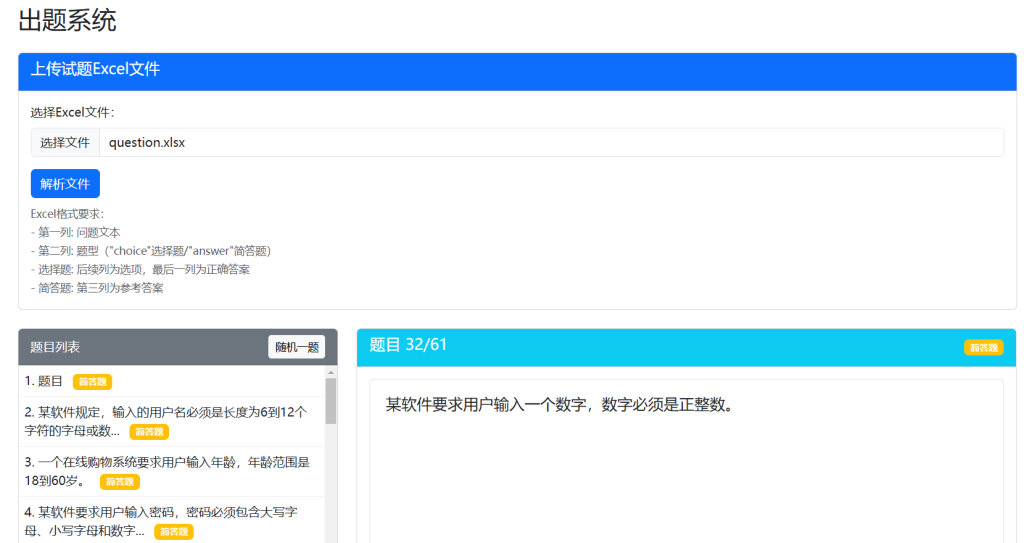This screenshot has width=1024, height=543.
Task: Click the 随机一题 button
Action: (296, 347)
